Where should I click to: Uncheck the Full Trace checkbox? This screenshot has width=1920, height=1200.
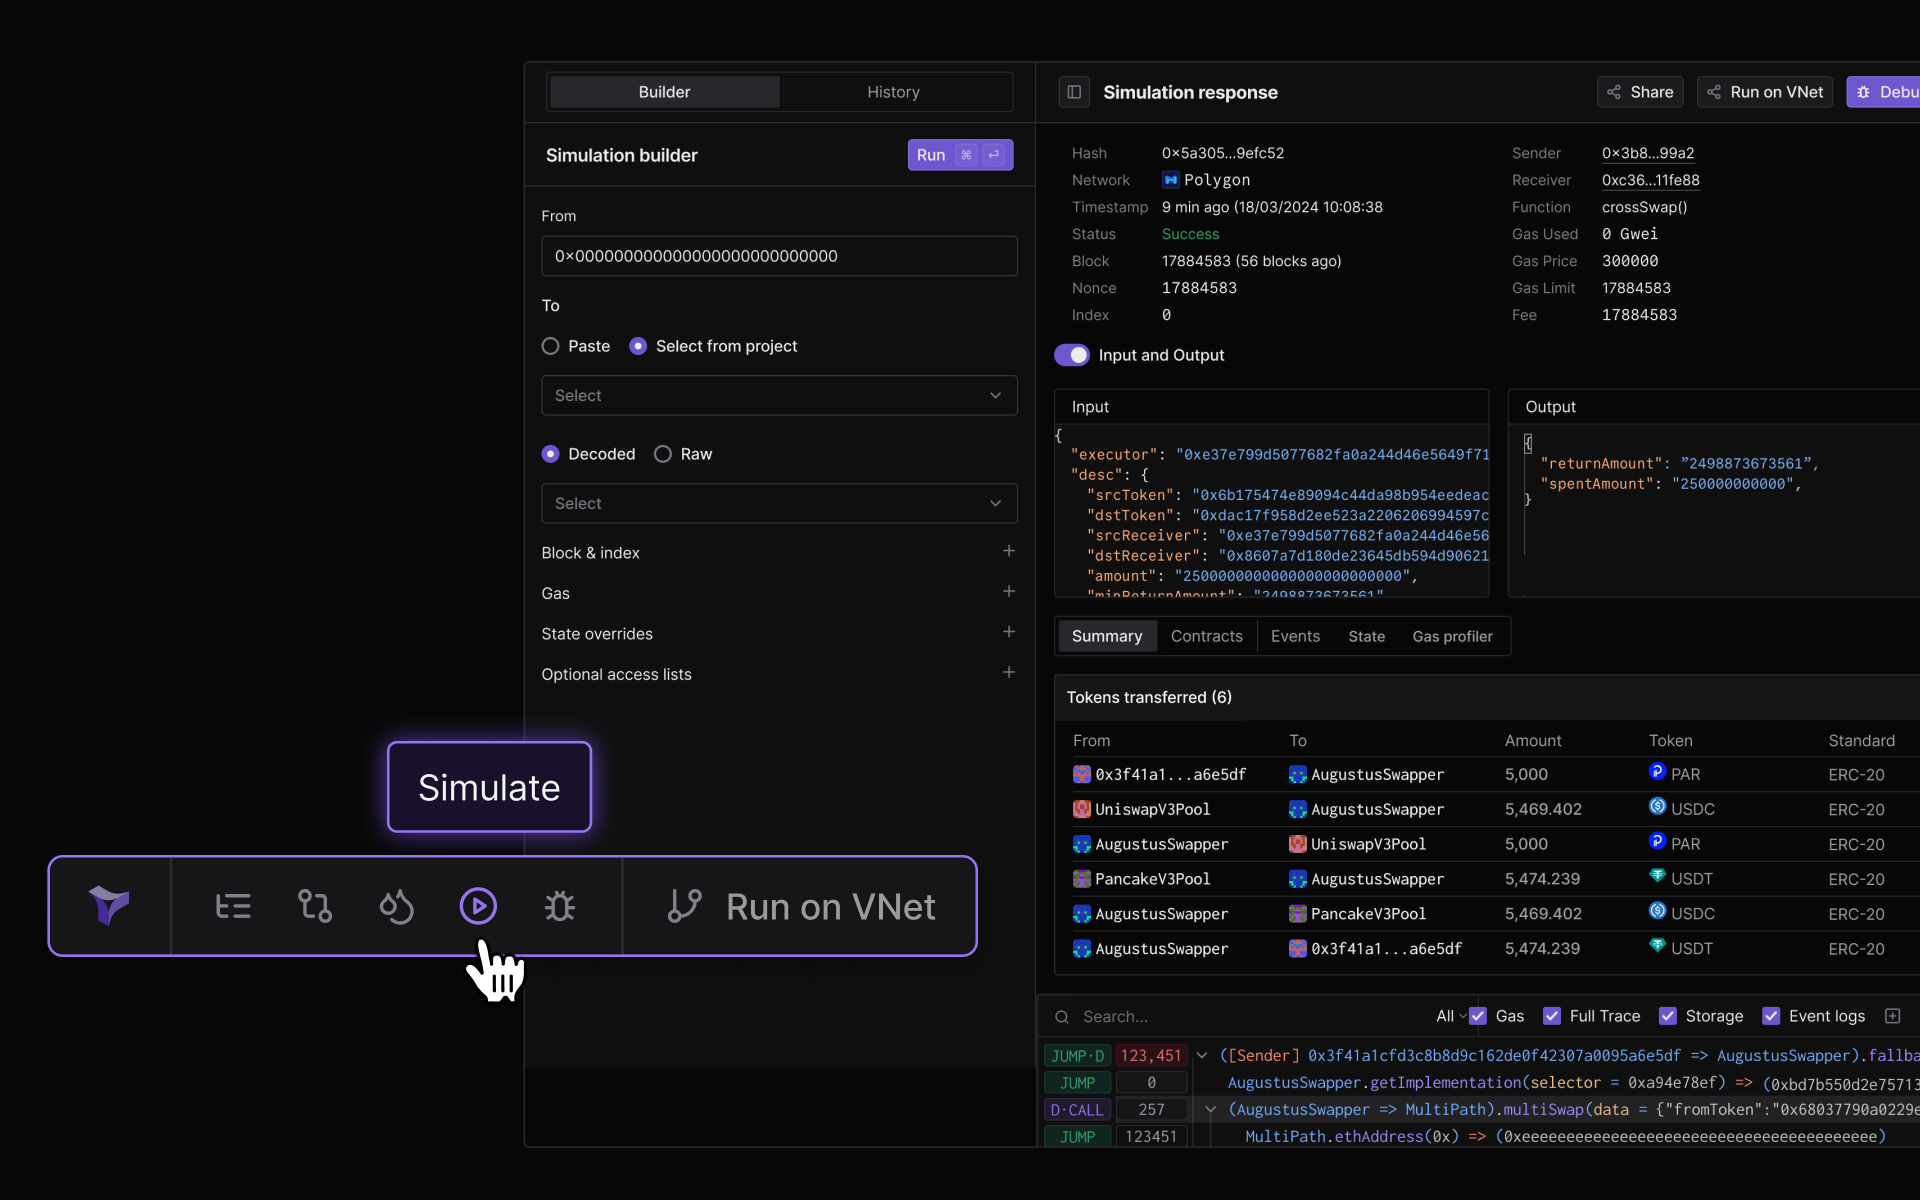1552,1016
